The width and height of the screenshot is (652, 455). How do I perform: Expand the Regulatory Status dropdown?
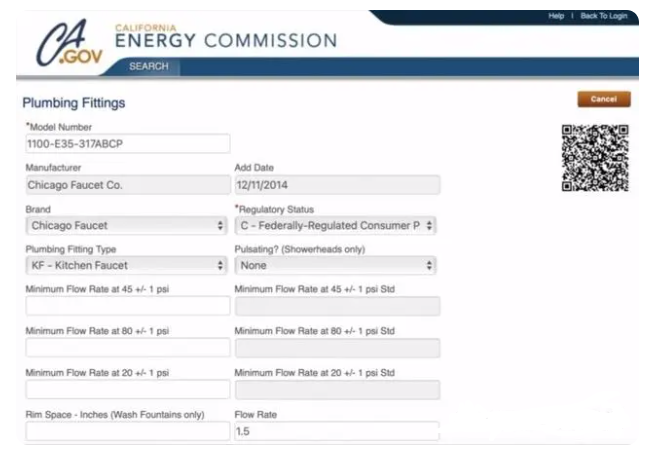point(335,225)
